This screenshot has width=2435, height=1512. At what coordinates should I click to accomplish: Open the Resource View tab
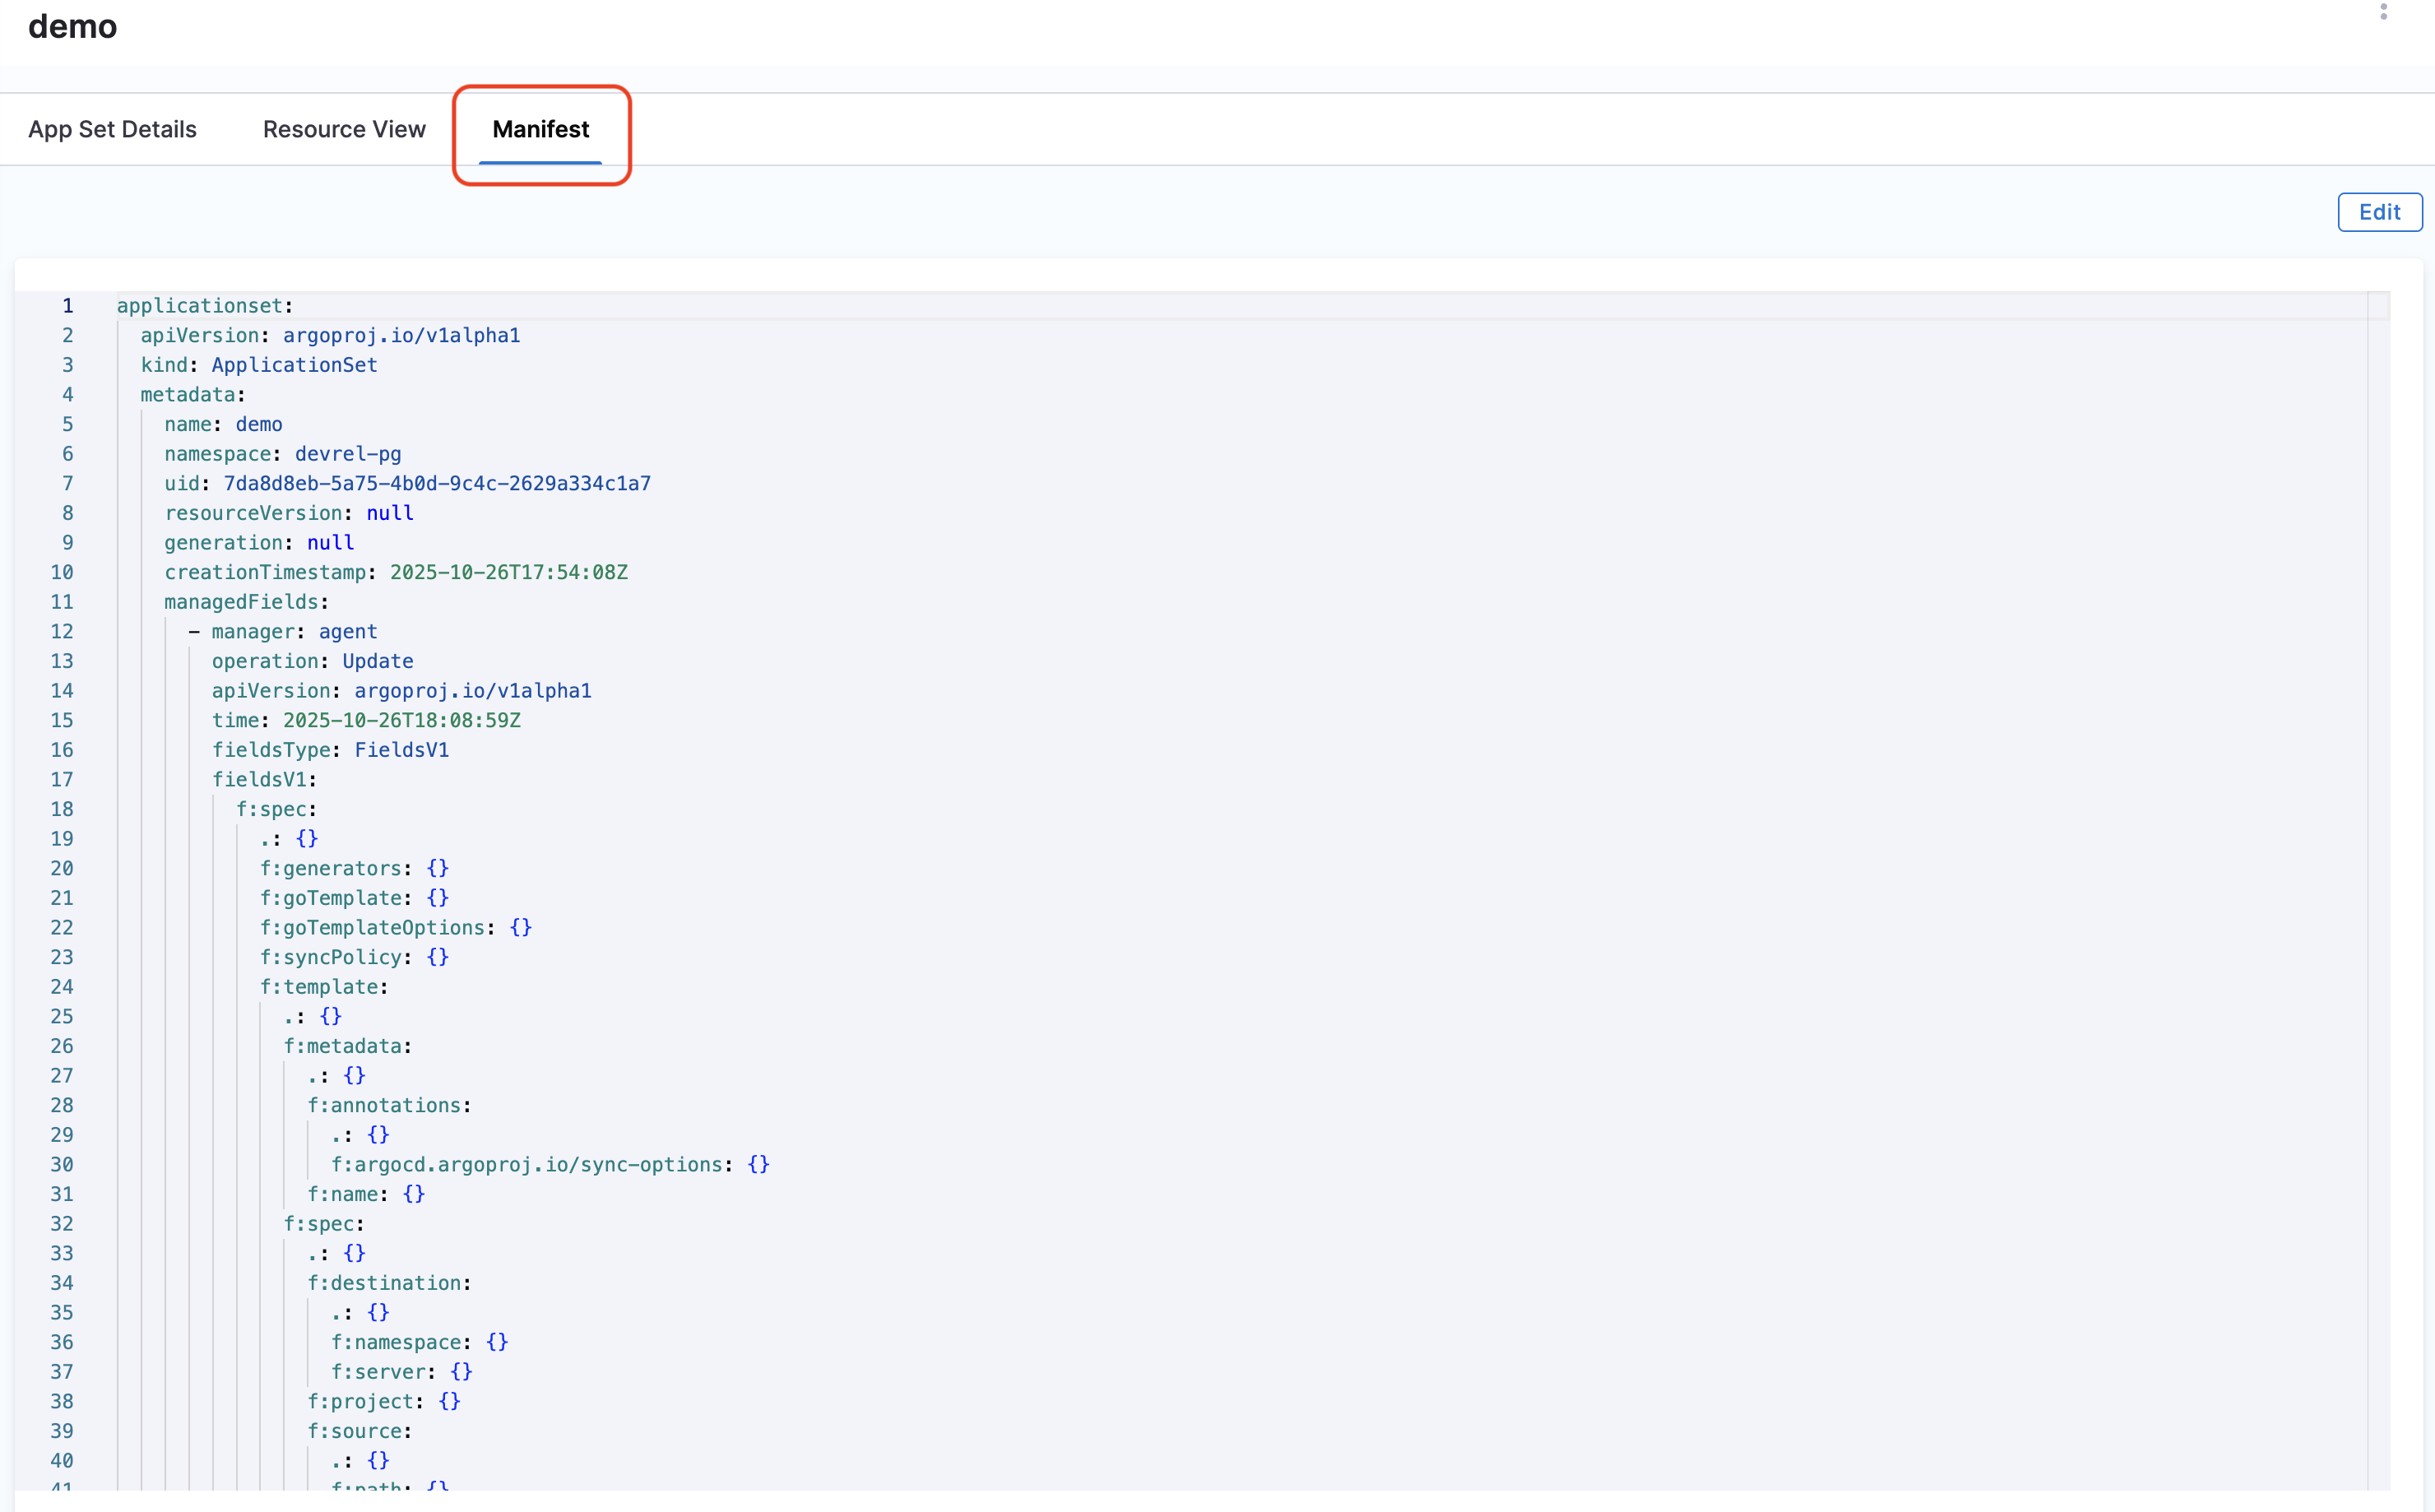pyautogui.click(x=344, y=129)
